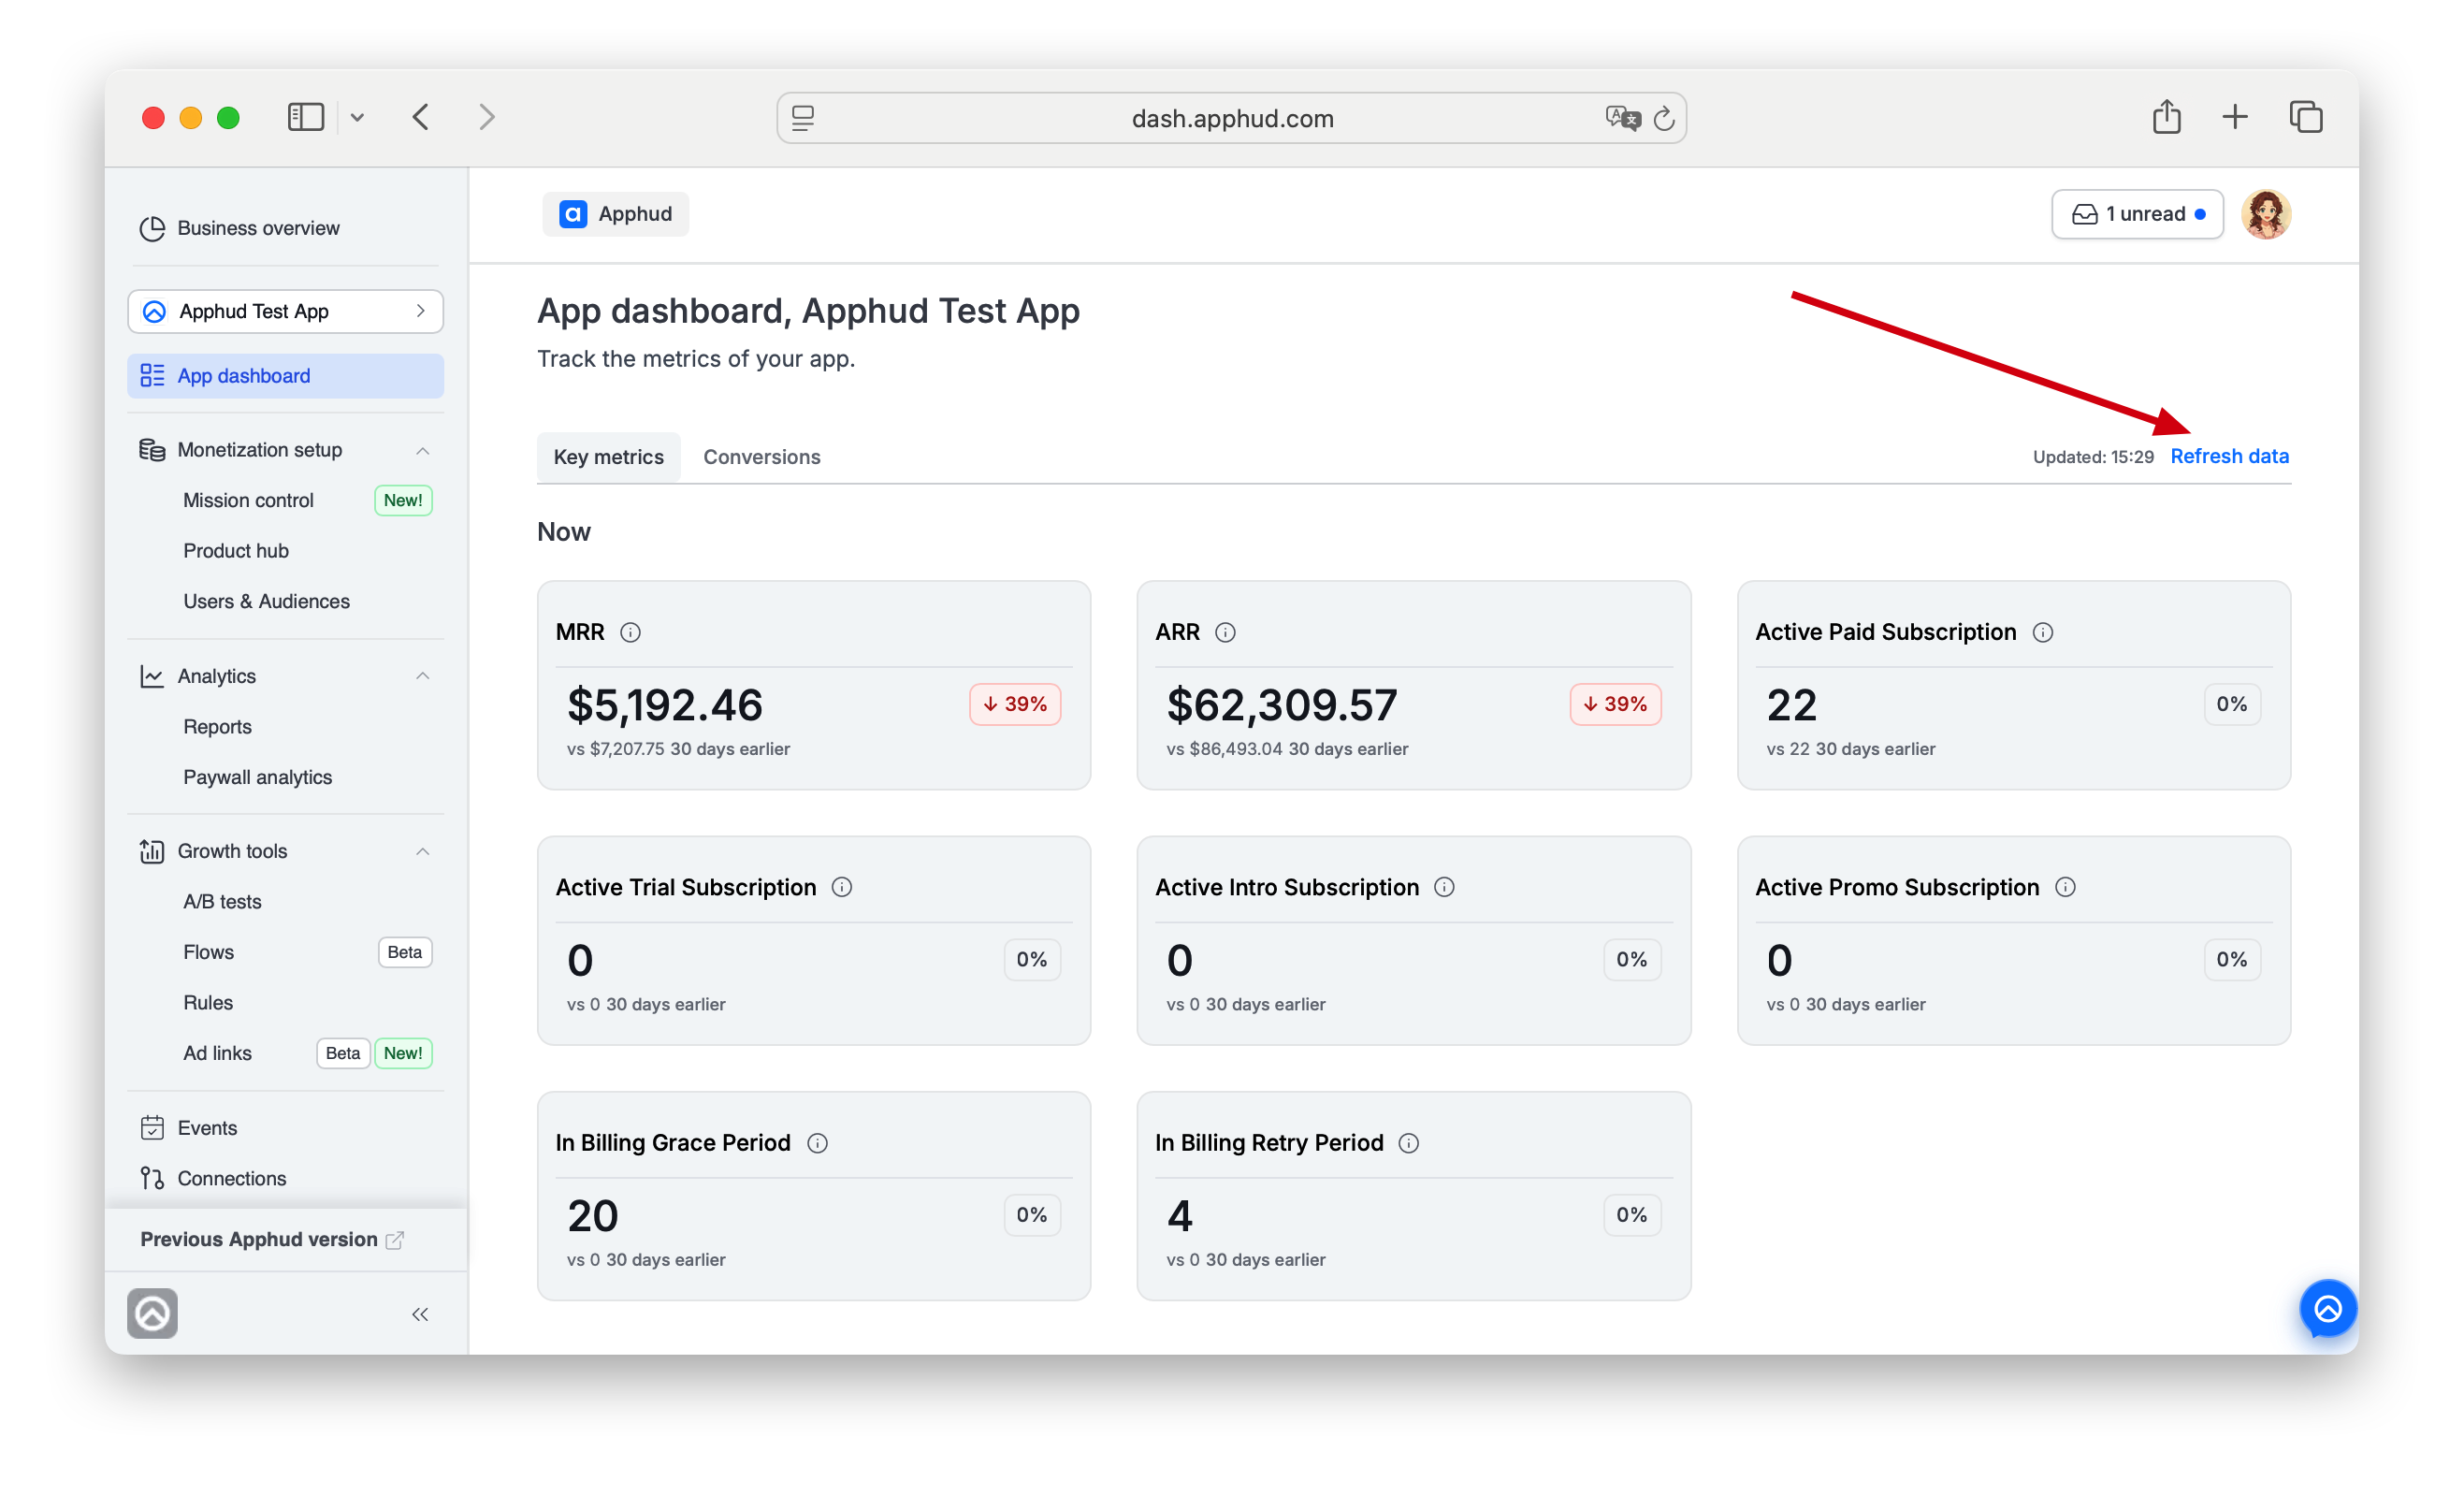
Task: Open Business overview in sidebar
Action: coord(240,228)
